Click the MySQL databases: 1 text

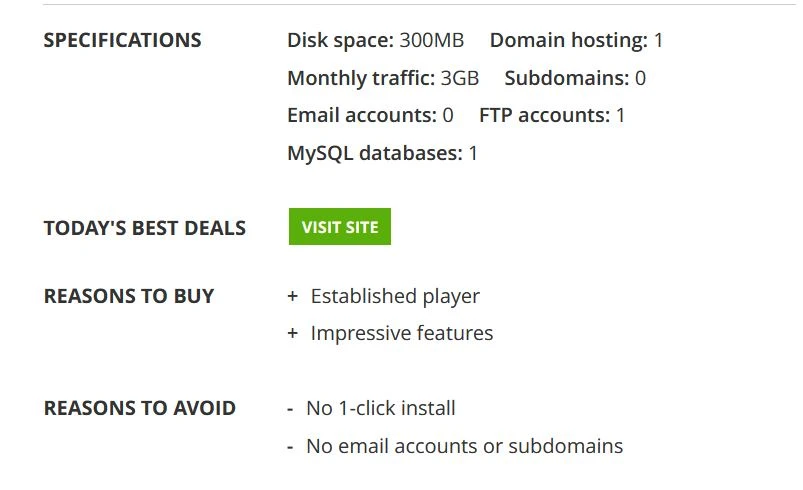pos(383,153)
